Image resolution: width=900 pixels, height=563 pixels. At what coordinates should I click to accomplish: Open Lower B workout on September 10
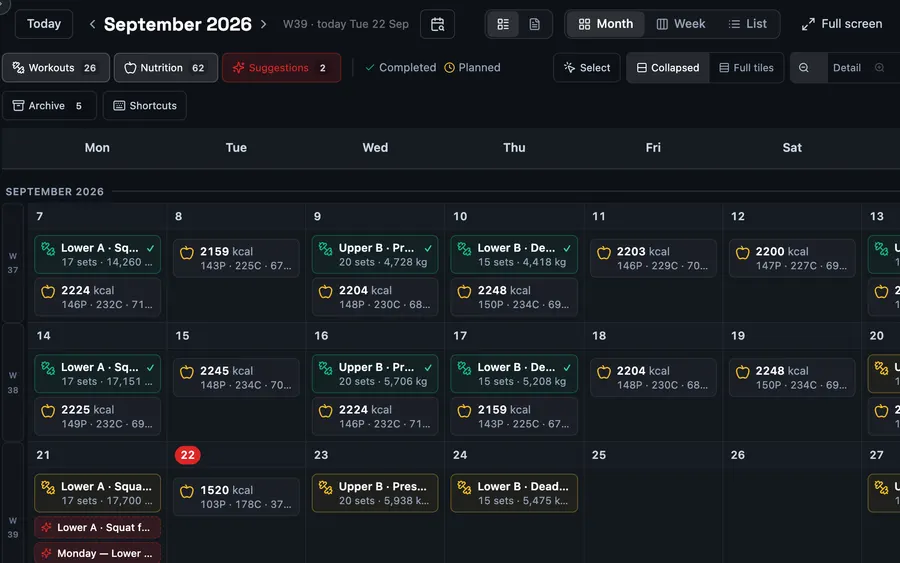pyautogui.click(x=514, y=254)
